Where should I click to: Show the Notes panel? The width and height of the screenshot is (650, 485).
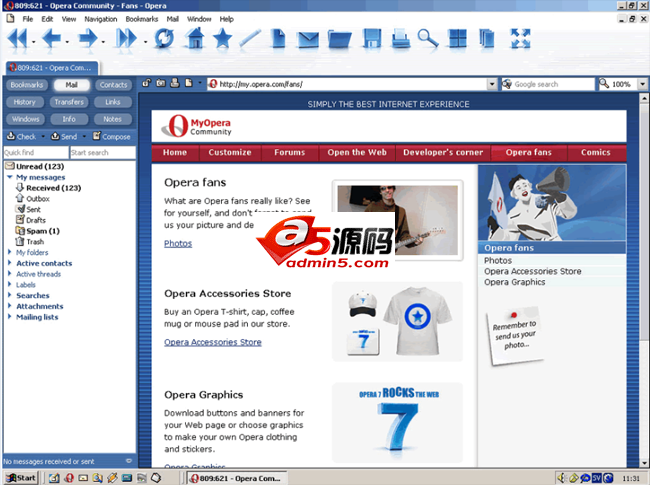coord(113,119)
